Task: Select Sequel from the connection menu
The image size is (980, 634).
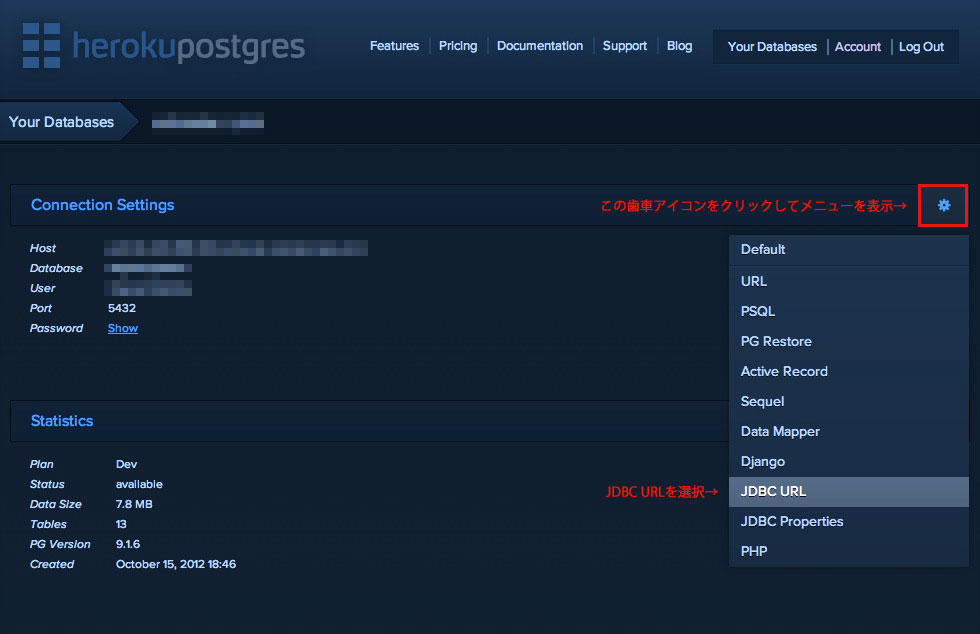Action: (x=848, y=401)
